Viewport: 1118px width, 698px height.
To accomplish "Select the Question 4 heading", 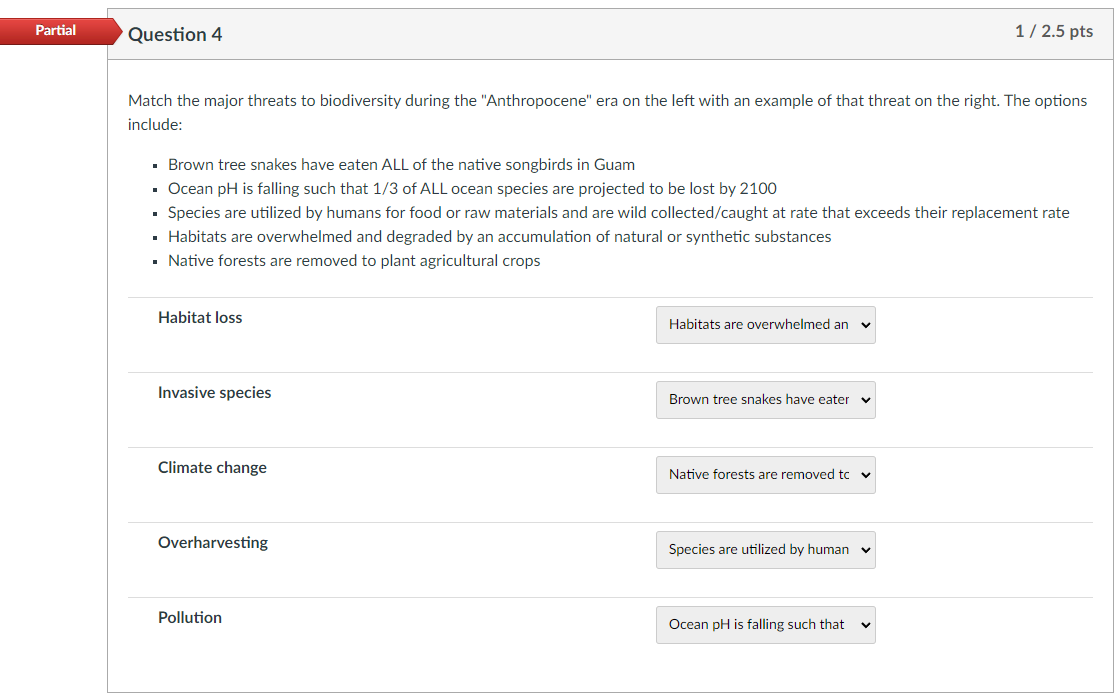I will click(x=175, y=34).
